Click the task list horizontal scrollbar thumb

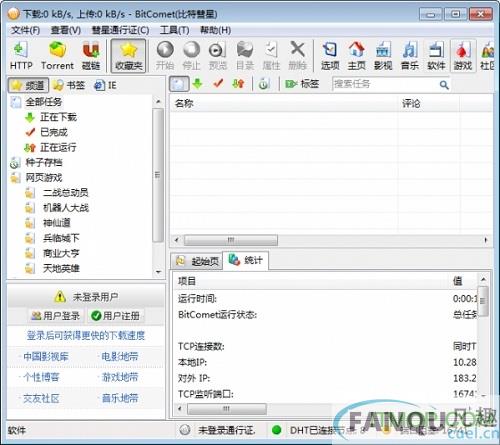[231, 240]
